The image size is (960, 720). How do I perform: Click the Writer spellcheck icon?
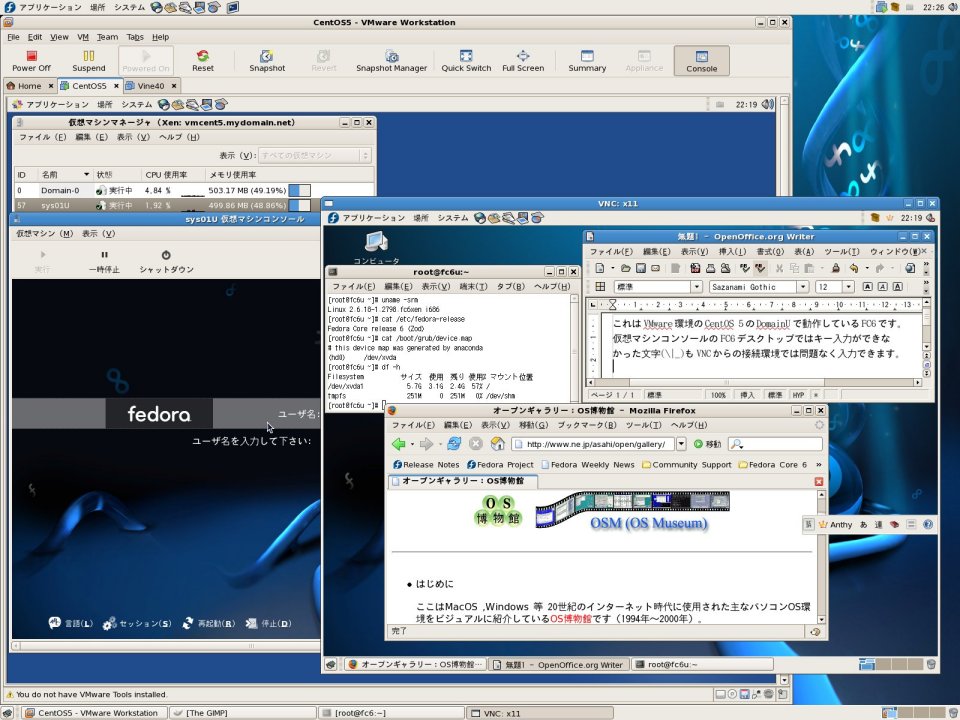pos(744,268)
